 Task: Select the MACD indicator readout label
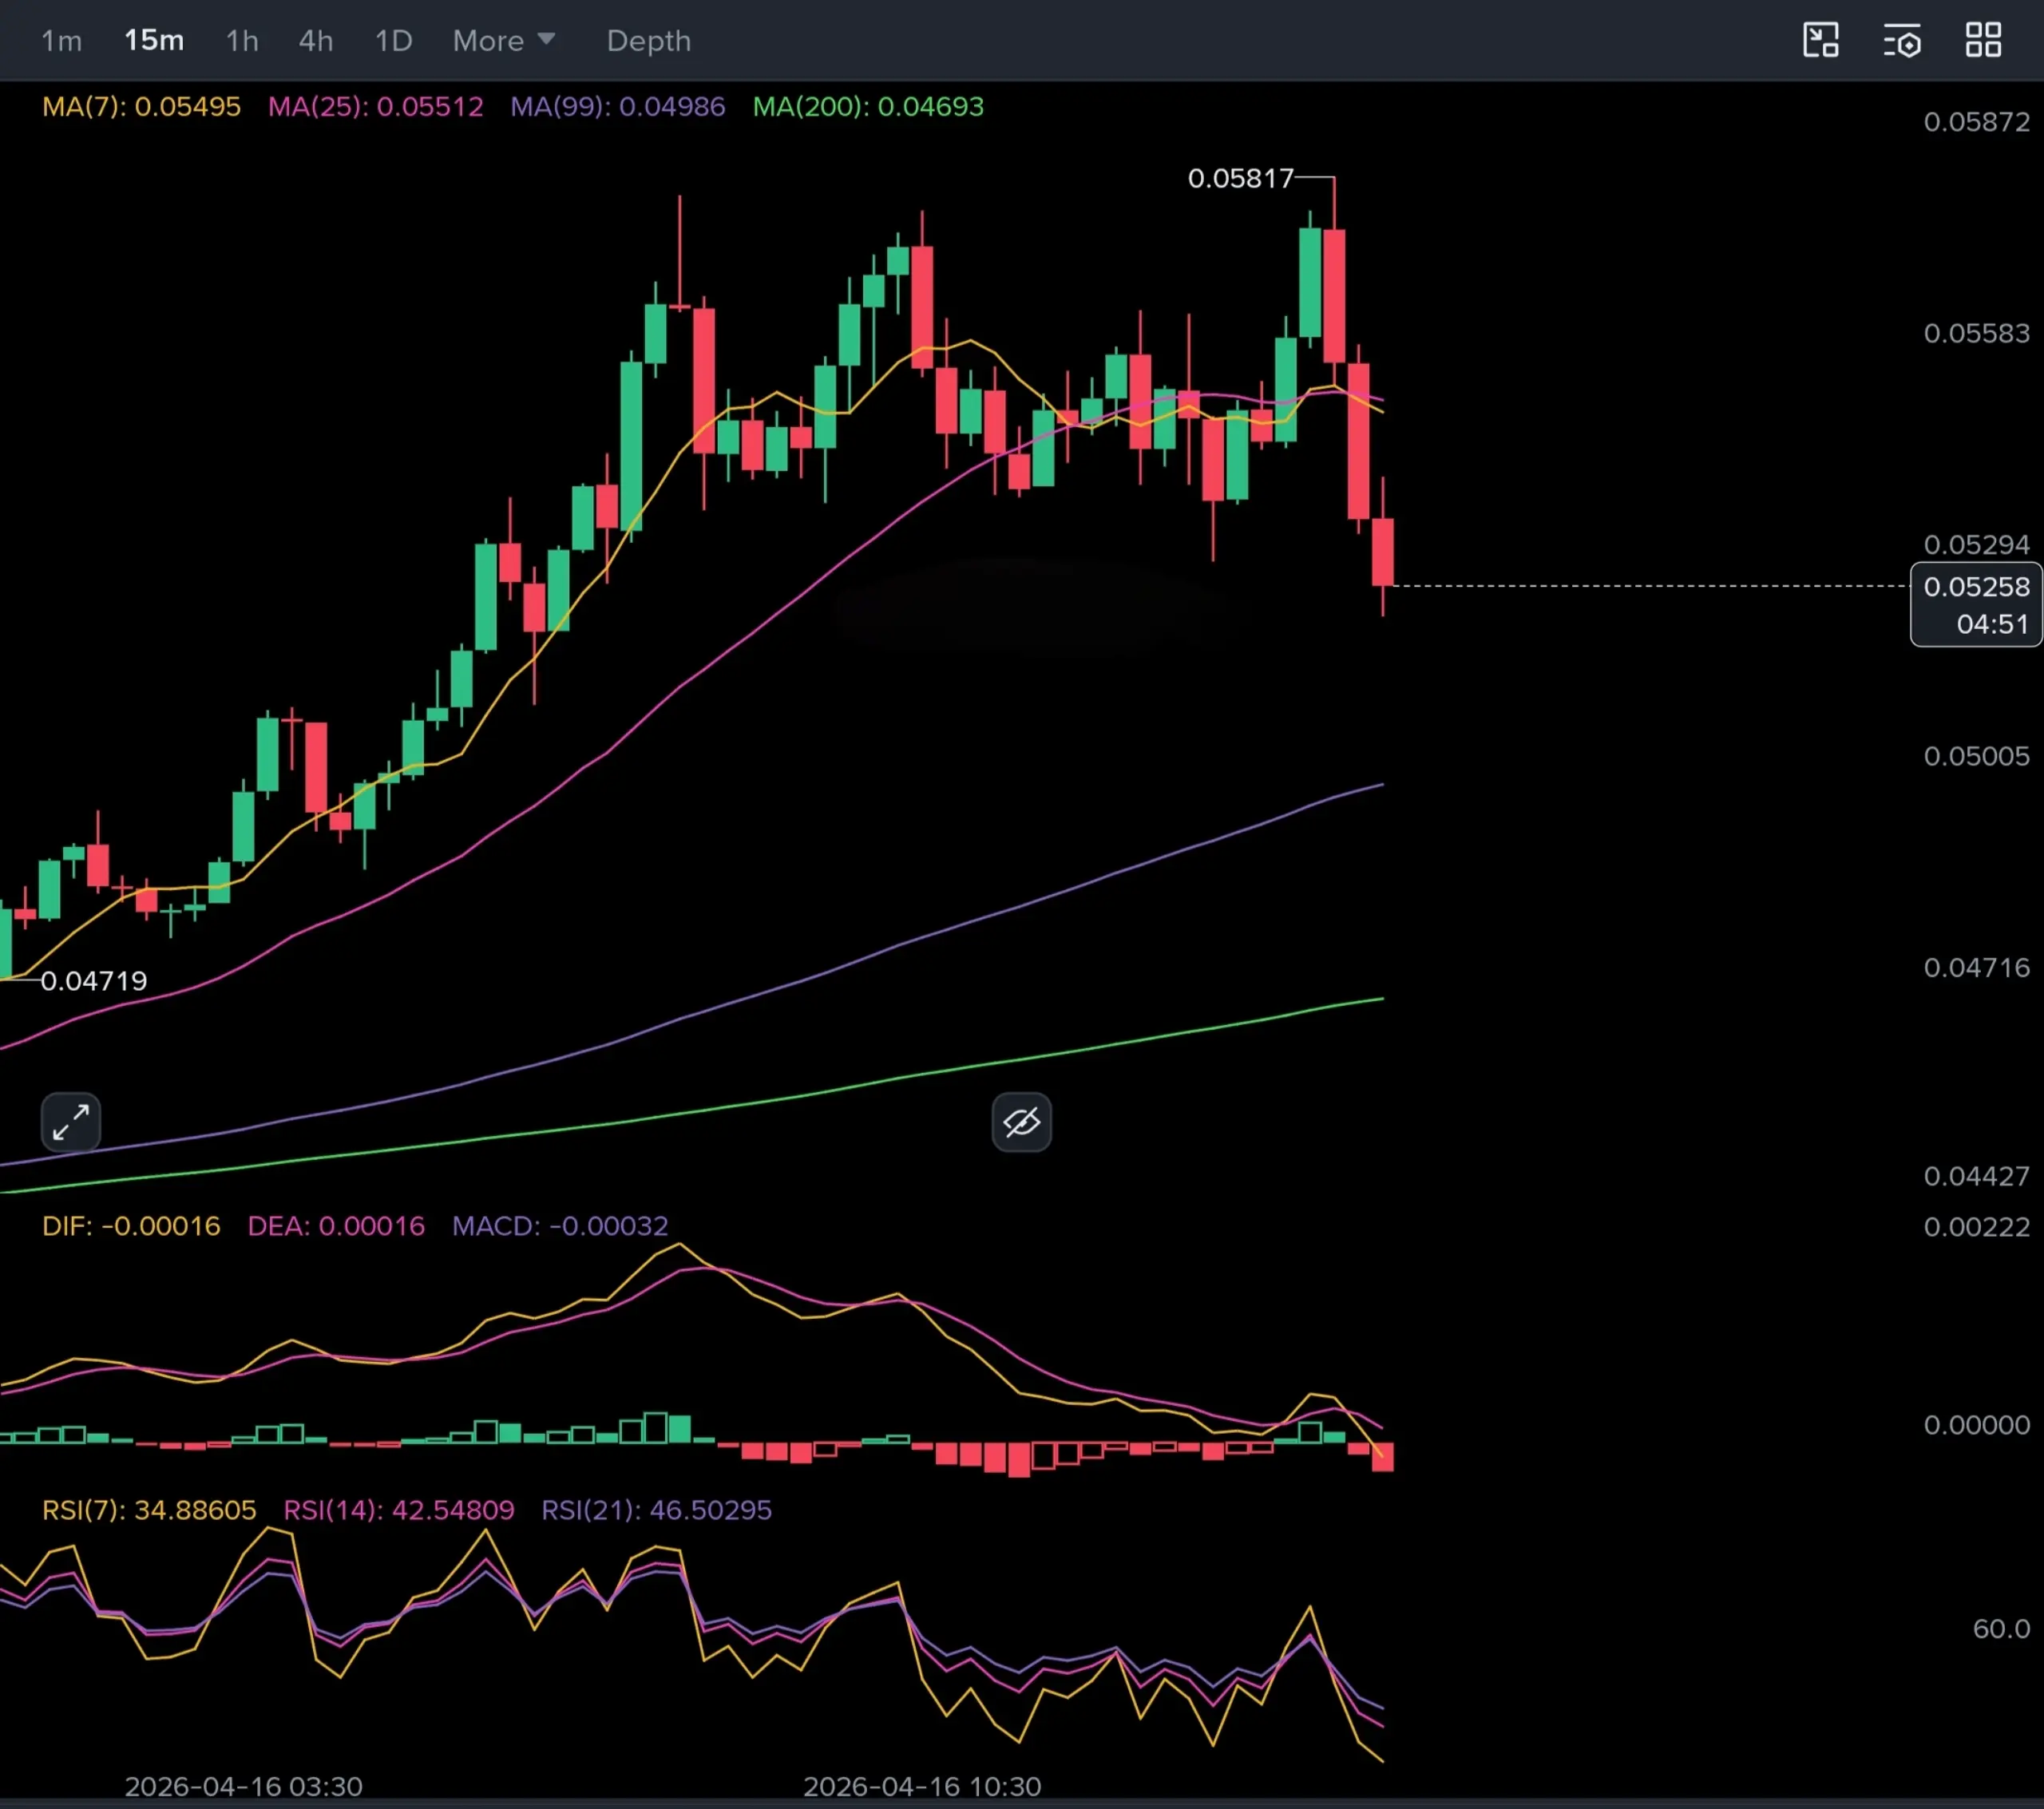click(559, 1226)
